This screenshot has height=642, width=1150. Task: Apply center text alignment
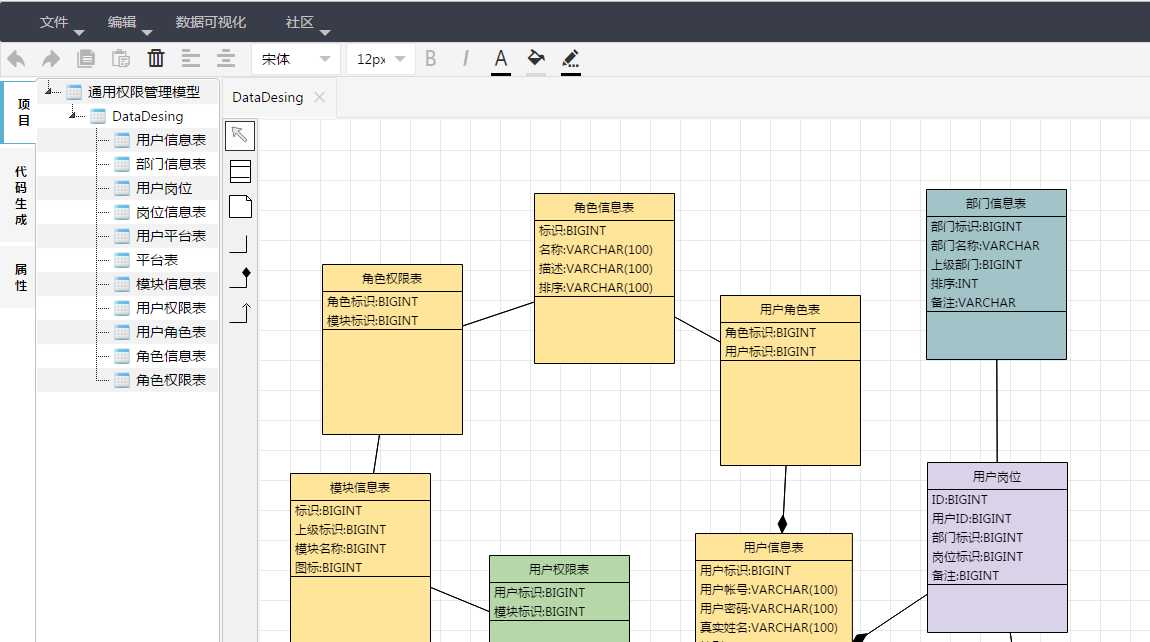click(226, 59)
